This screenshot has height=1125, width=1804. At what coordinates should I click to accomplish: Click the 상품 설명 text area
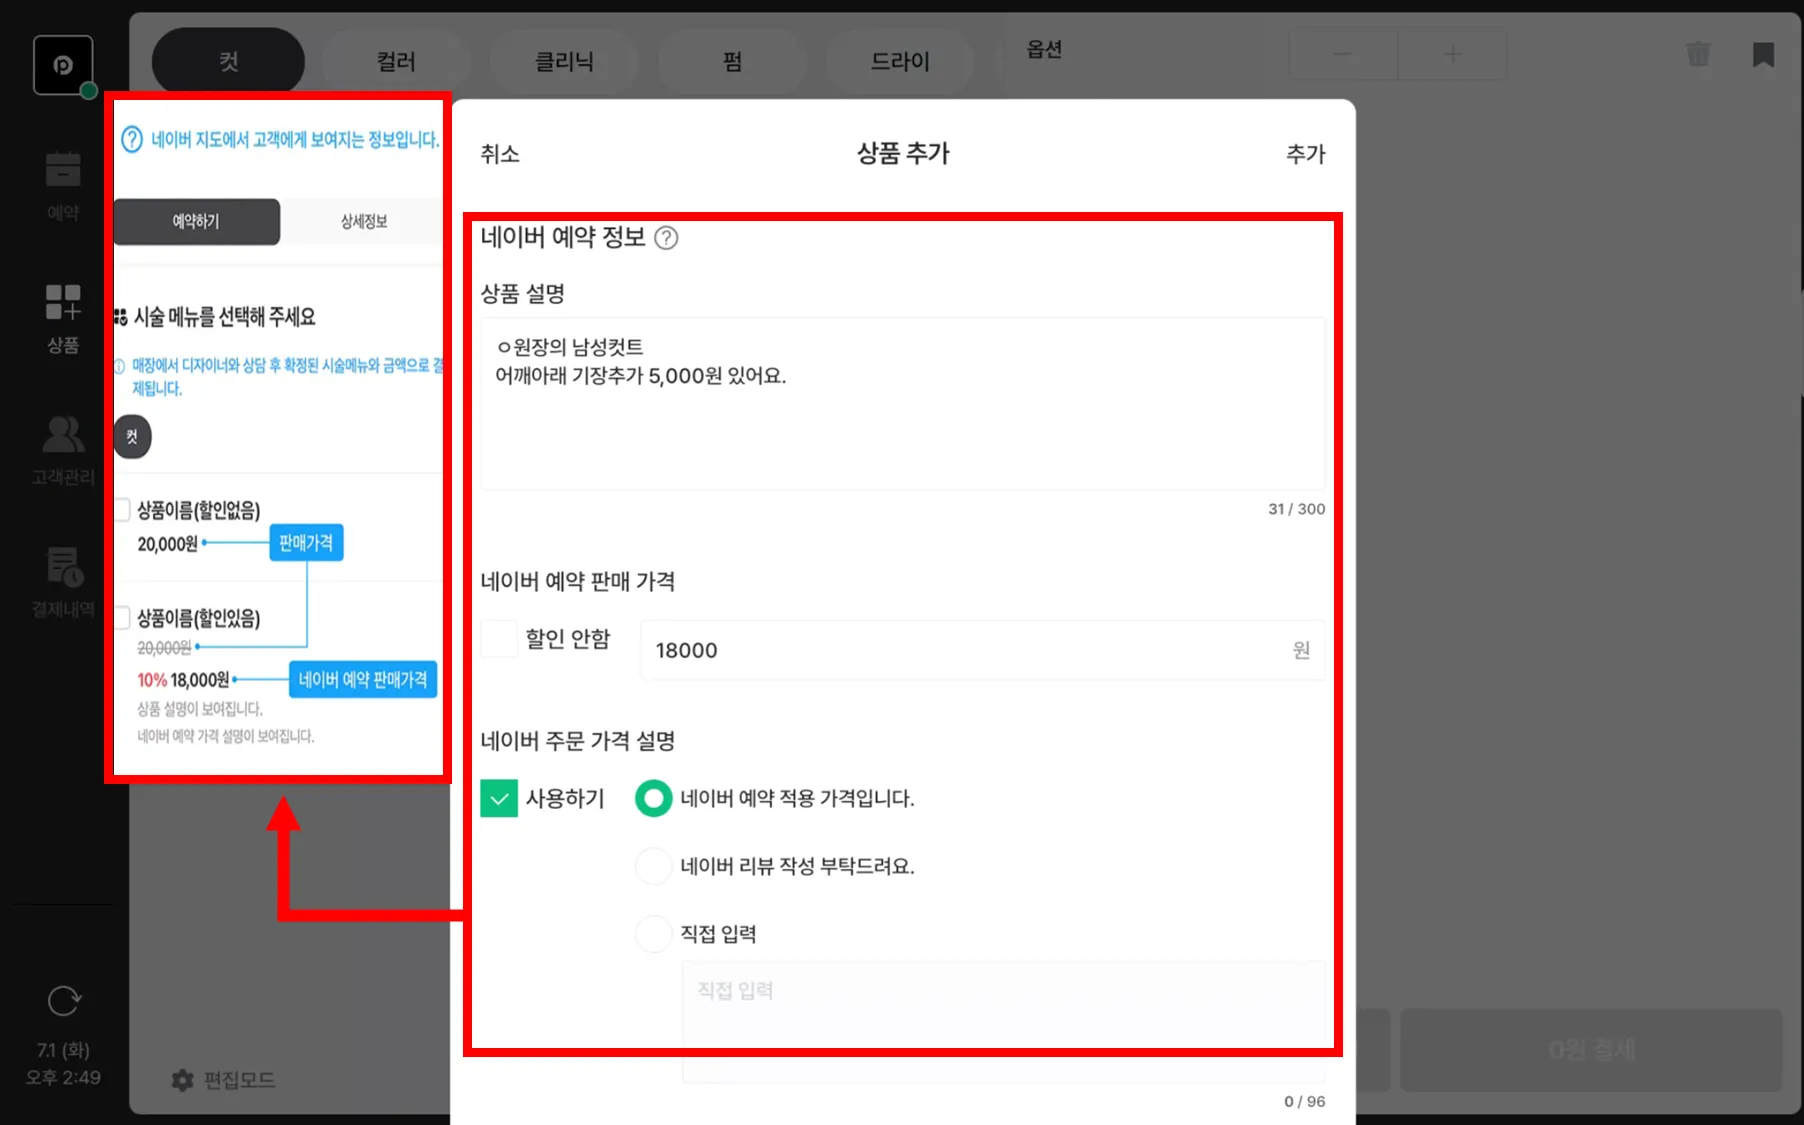903,404
